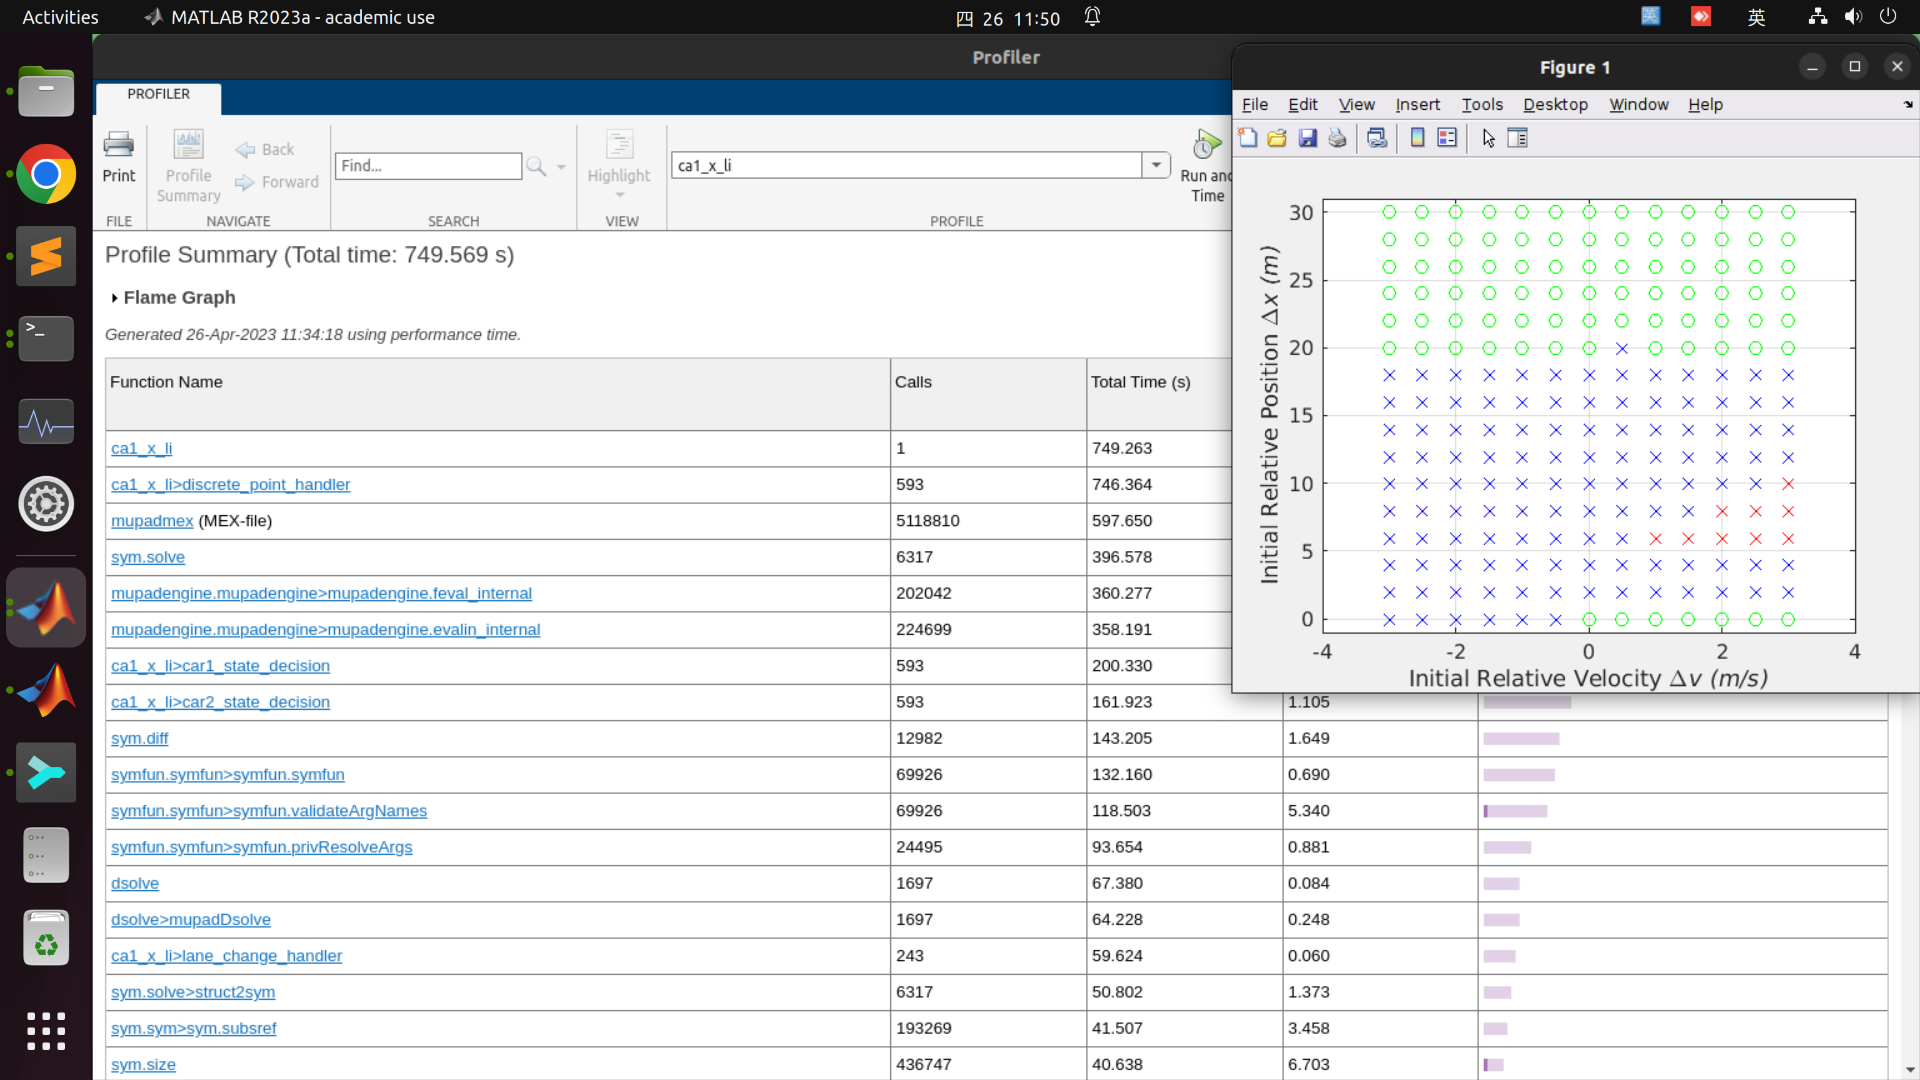Open the sym.solve function link
This screenshot has height=1080, width=1920.
pos(148,557)
